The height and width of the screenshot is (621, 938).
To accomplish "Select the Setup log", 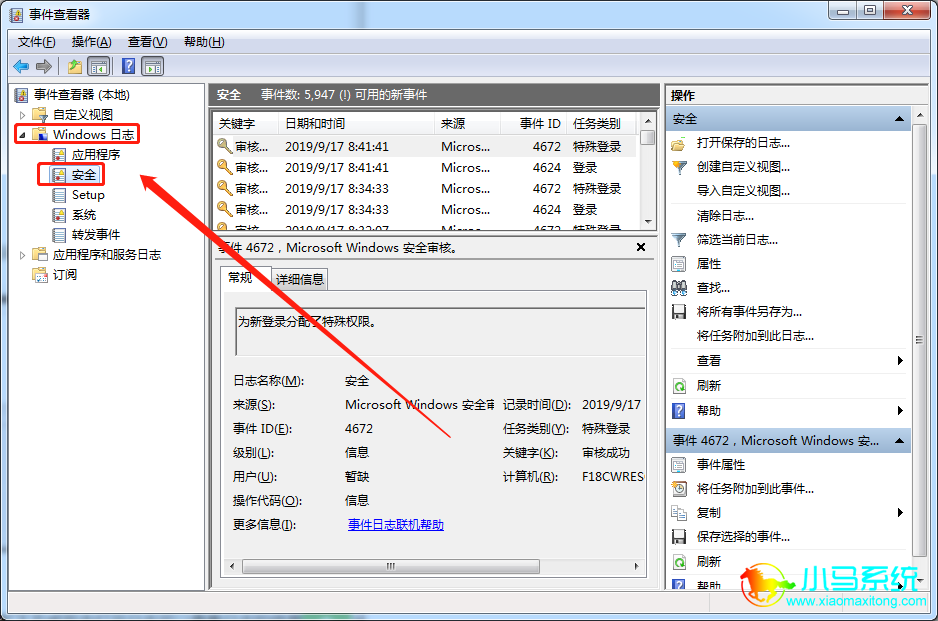I will [x=88, y=194].
